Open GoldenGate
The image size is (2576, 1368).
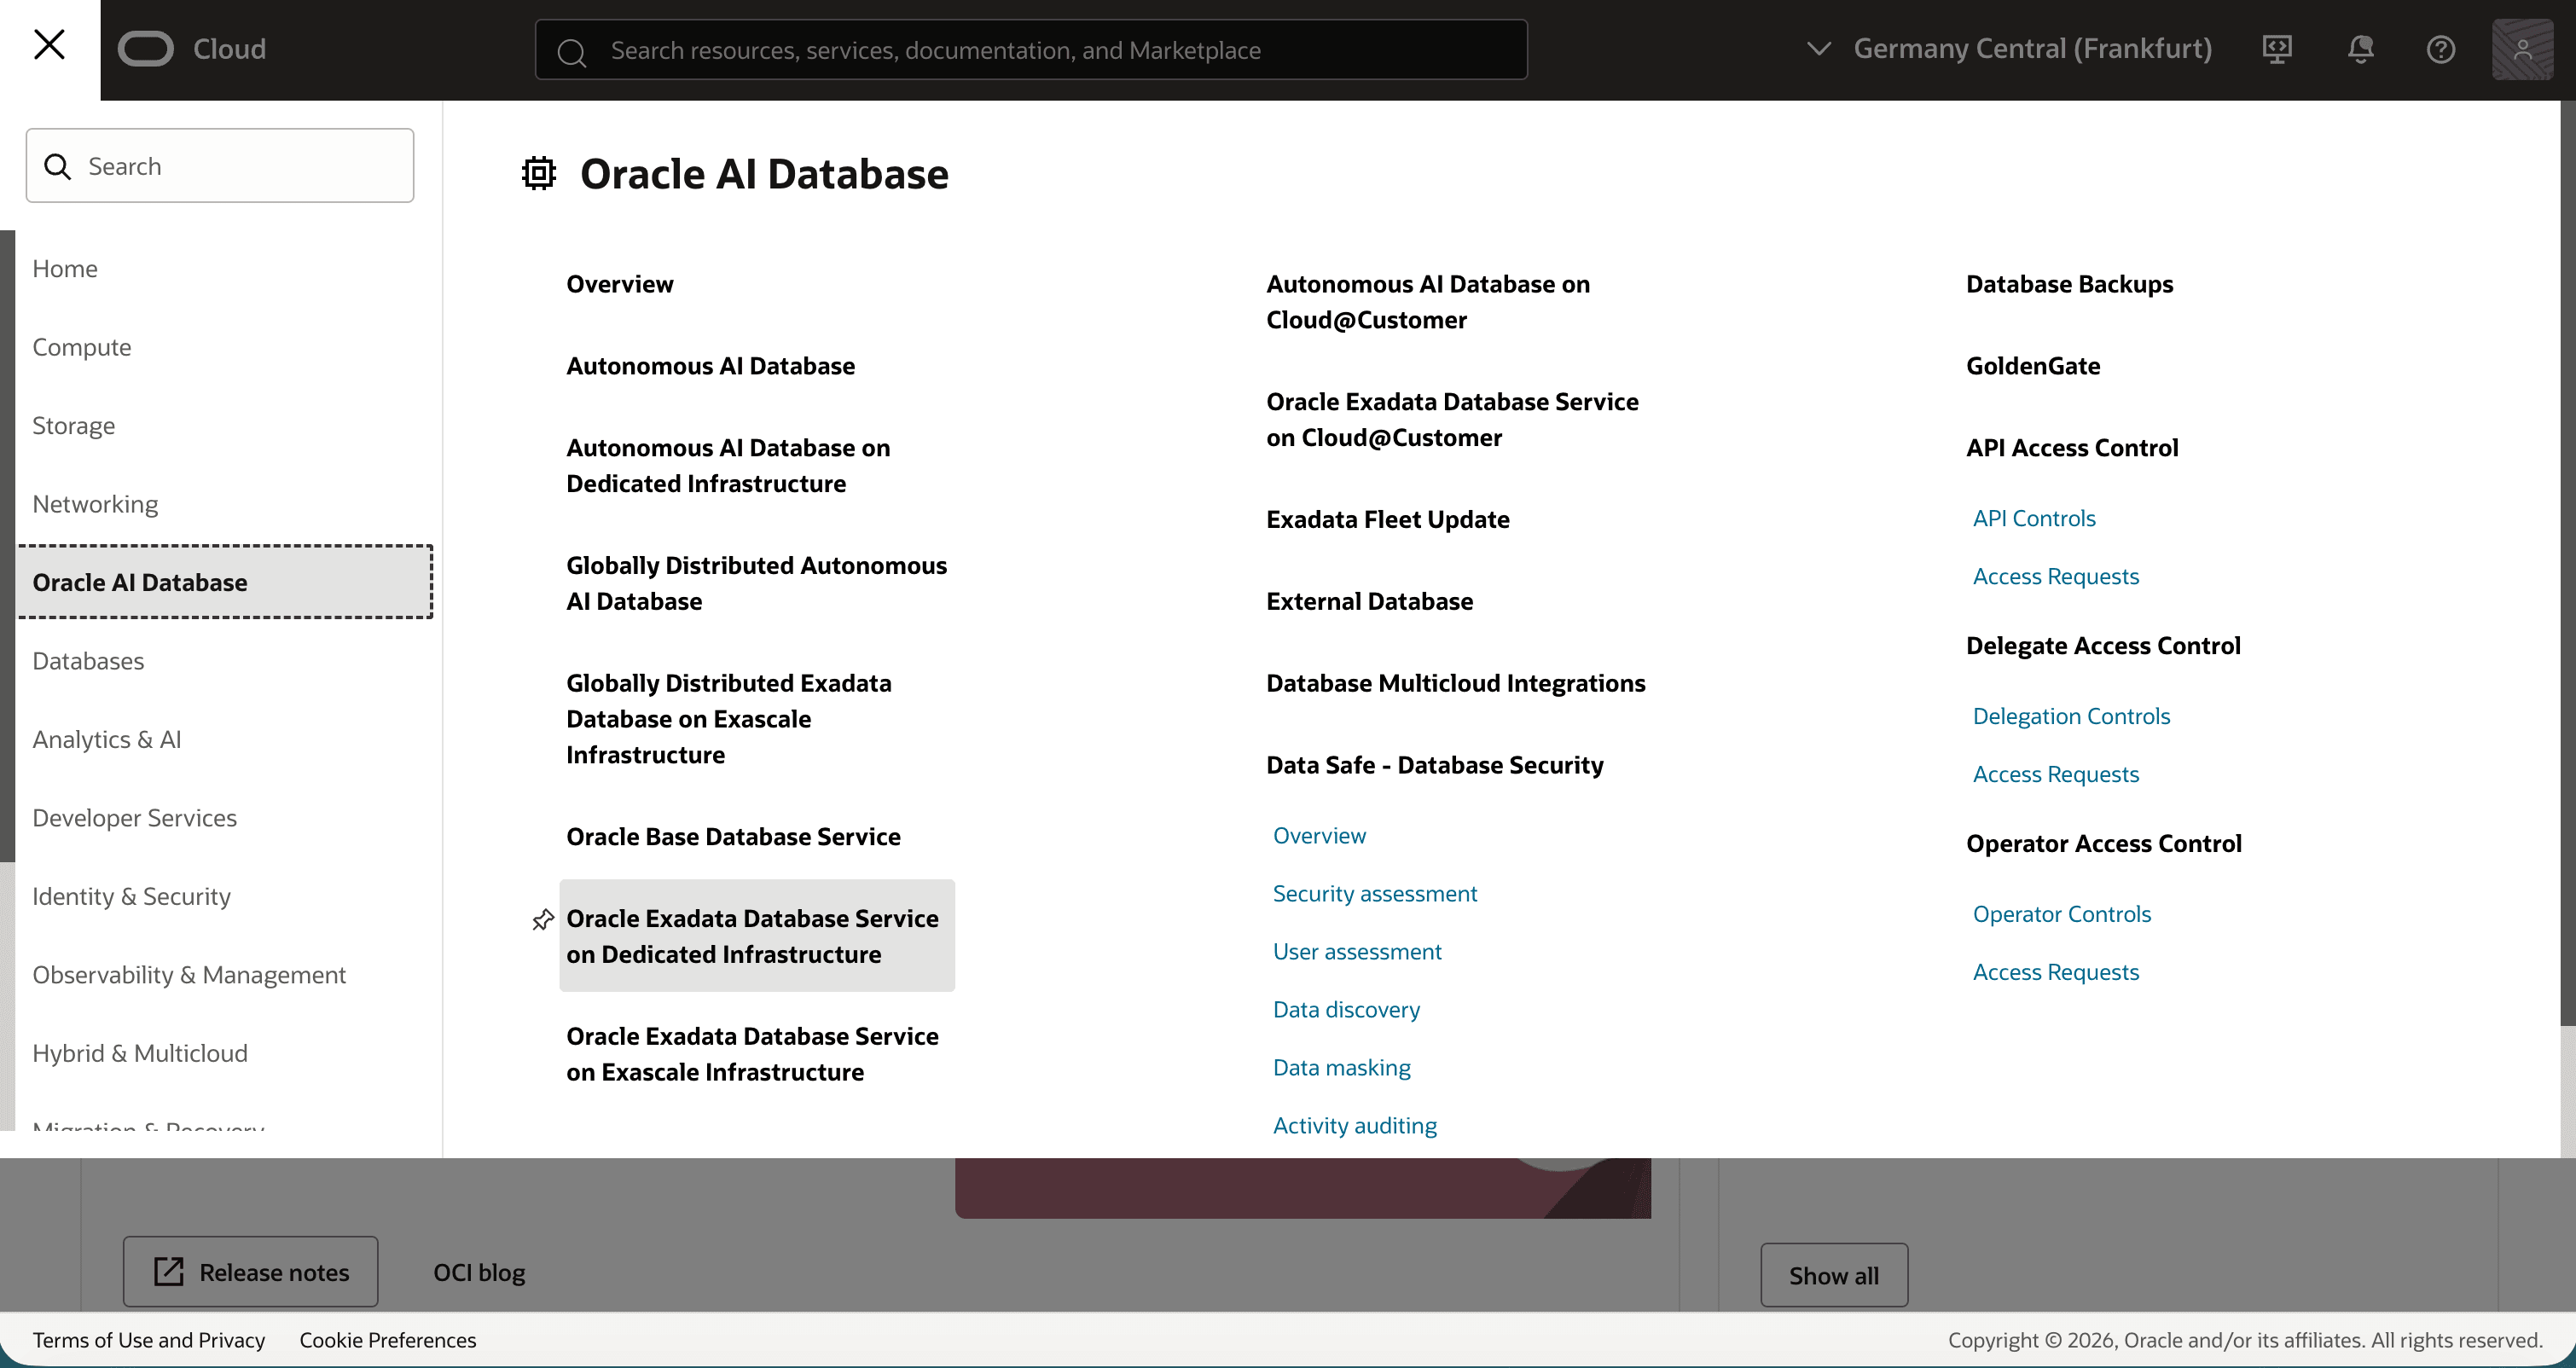(2033, 366)
